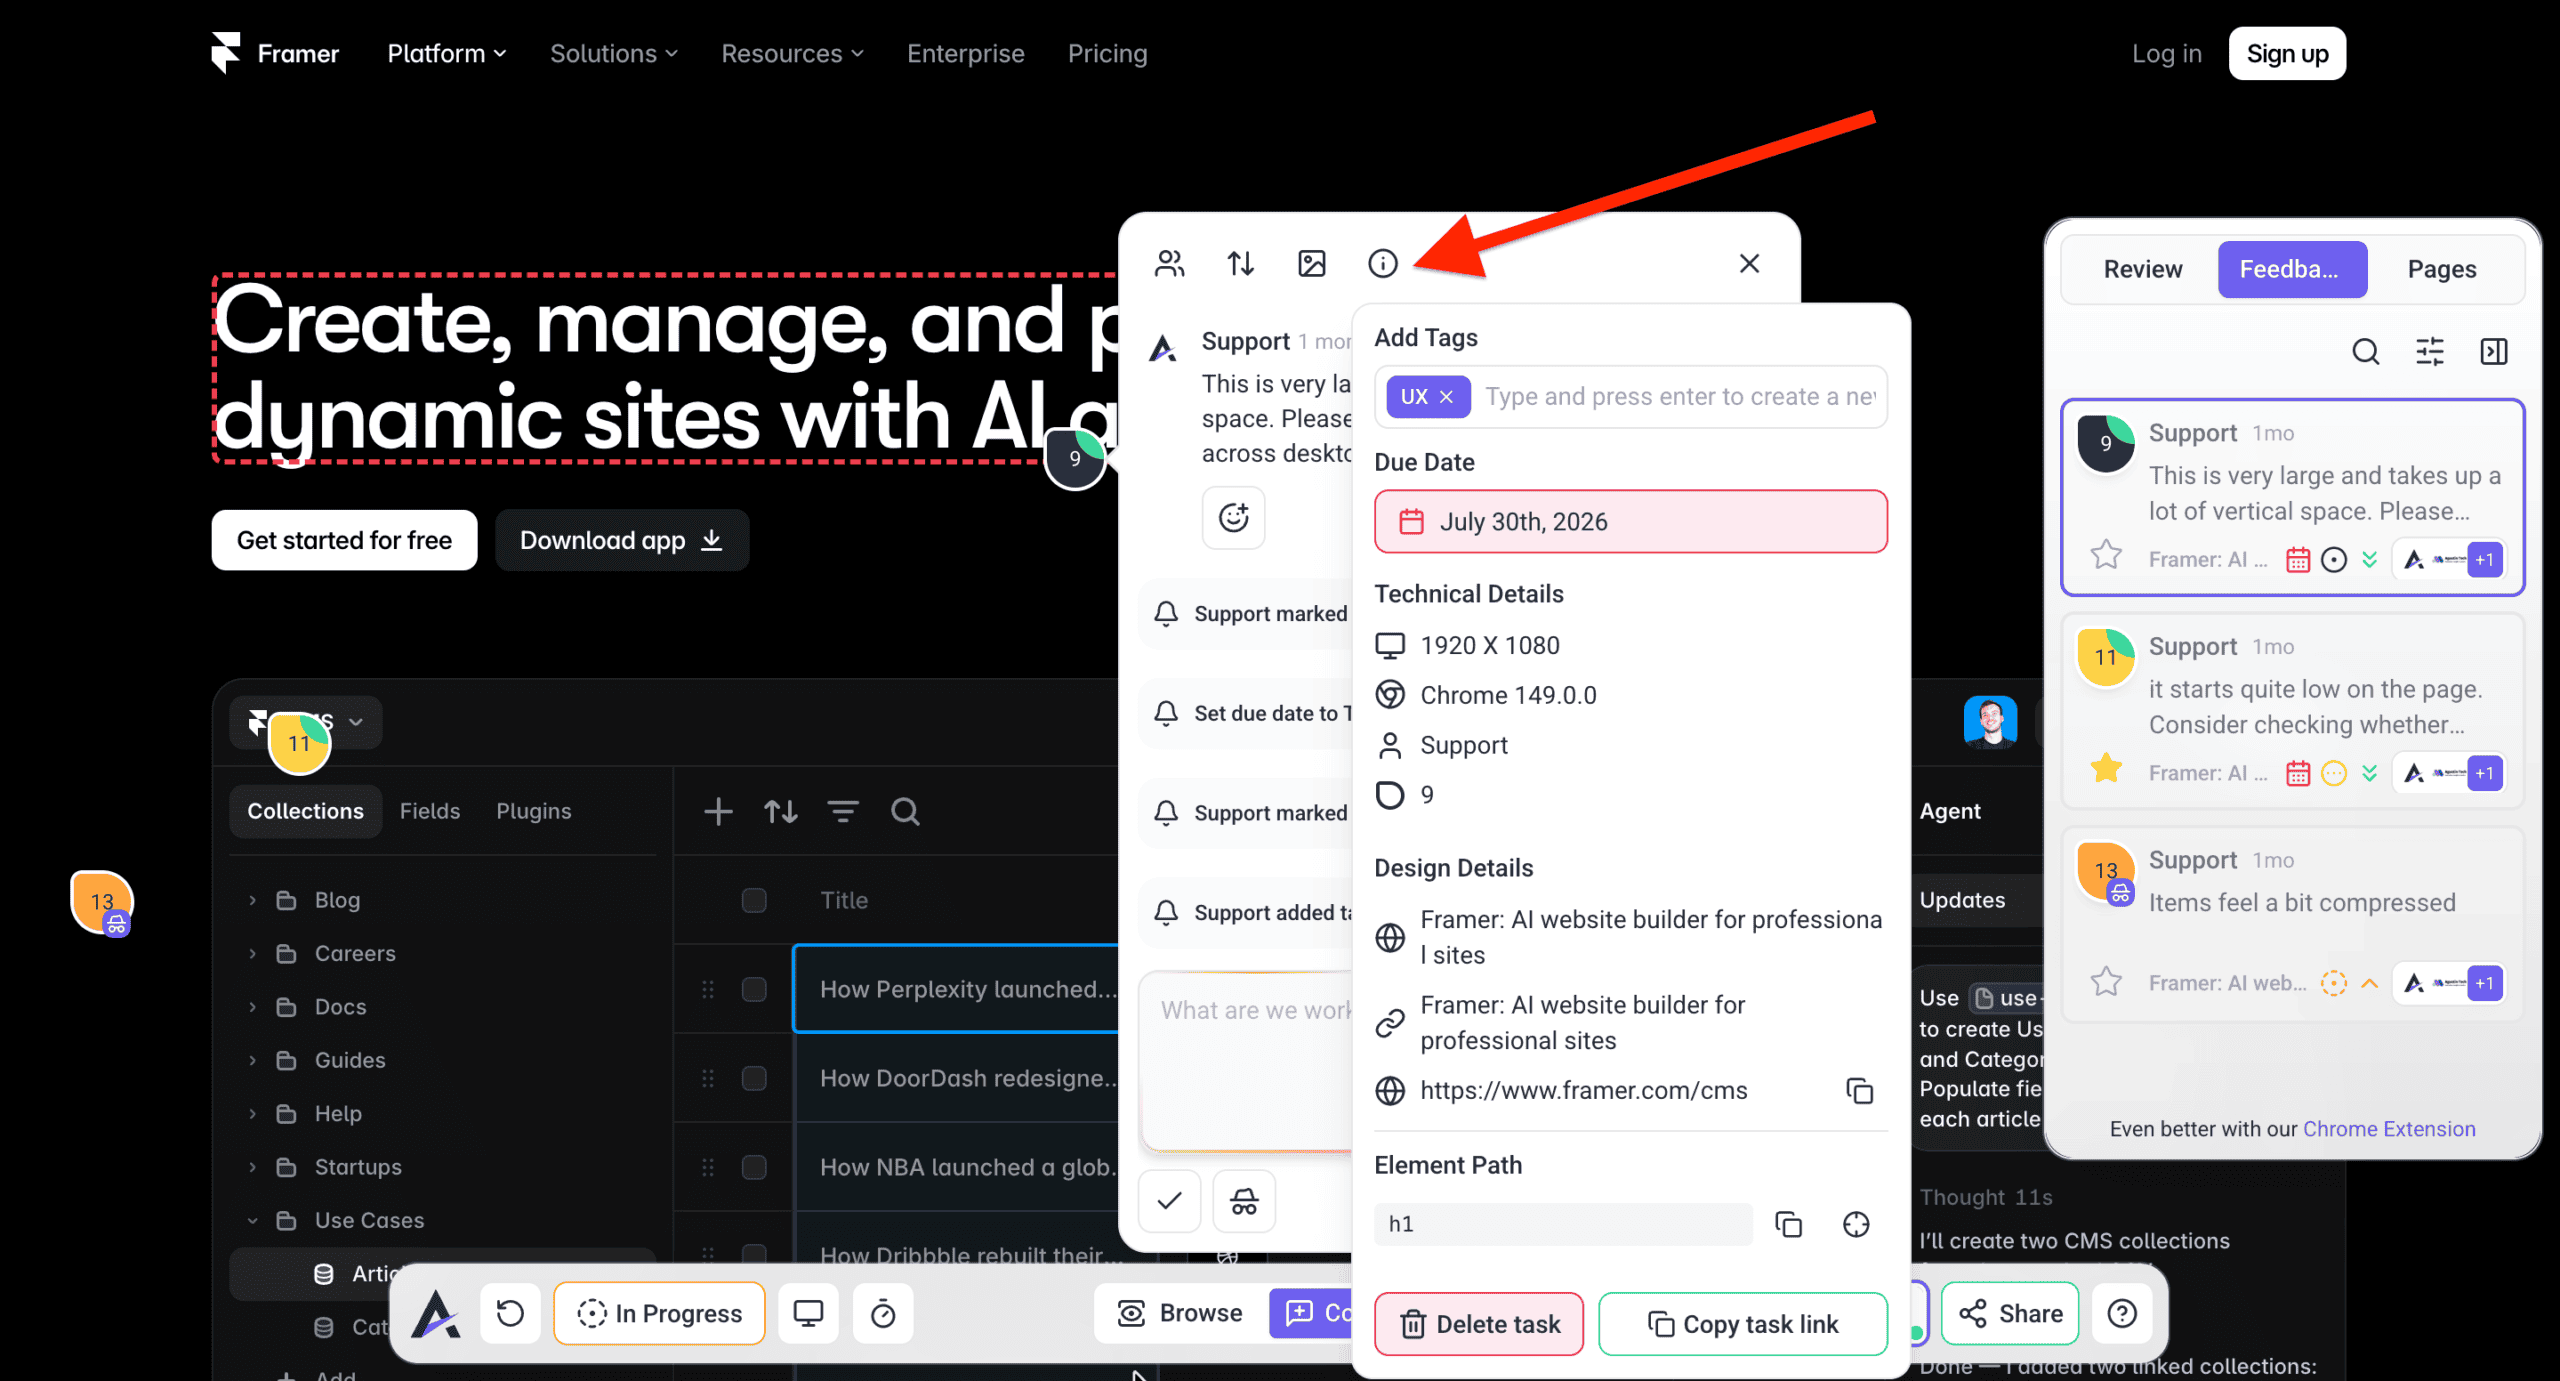Add an emoji reaction to the Support comment
This screenshot has width=2560, height=1381.
[x=1233, y=518]
